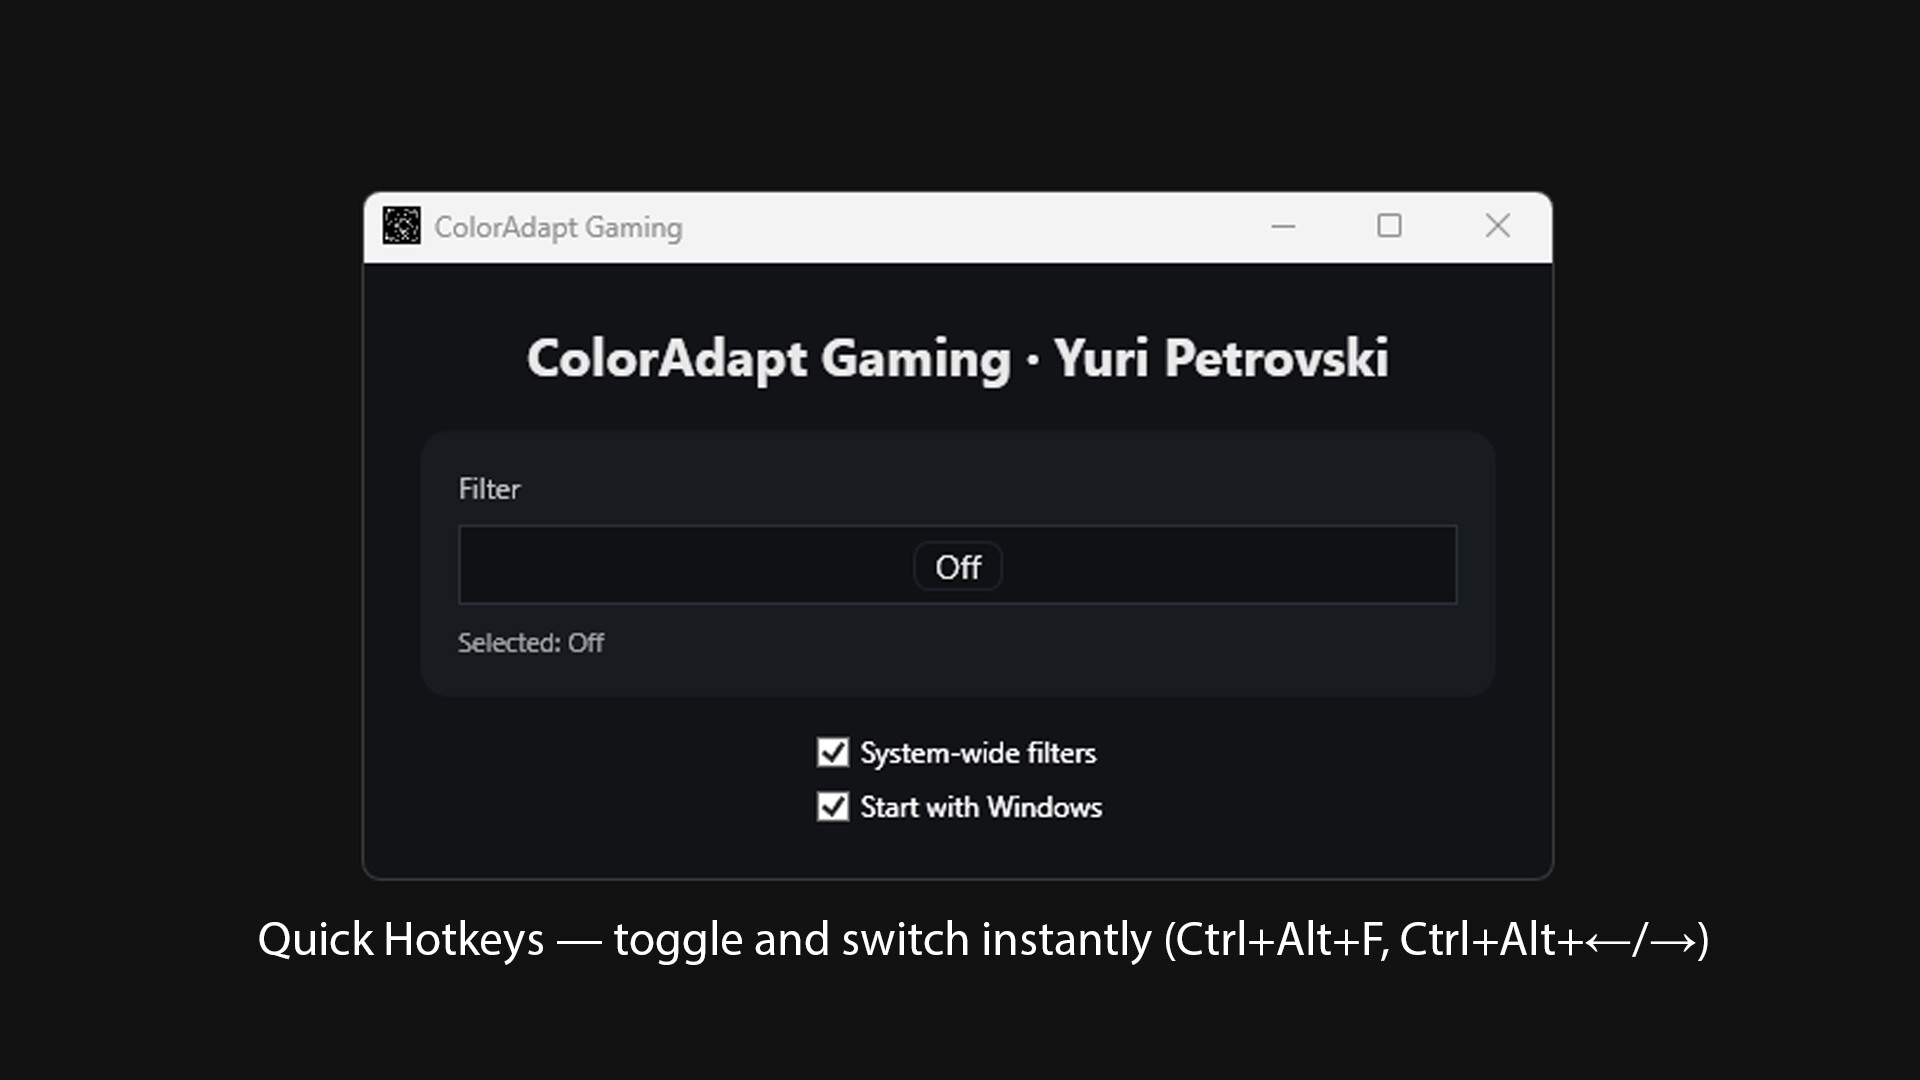Close the ColorAdapt Gaming window
1920x1080 pixels.
tap(1497, 226)
